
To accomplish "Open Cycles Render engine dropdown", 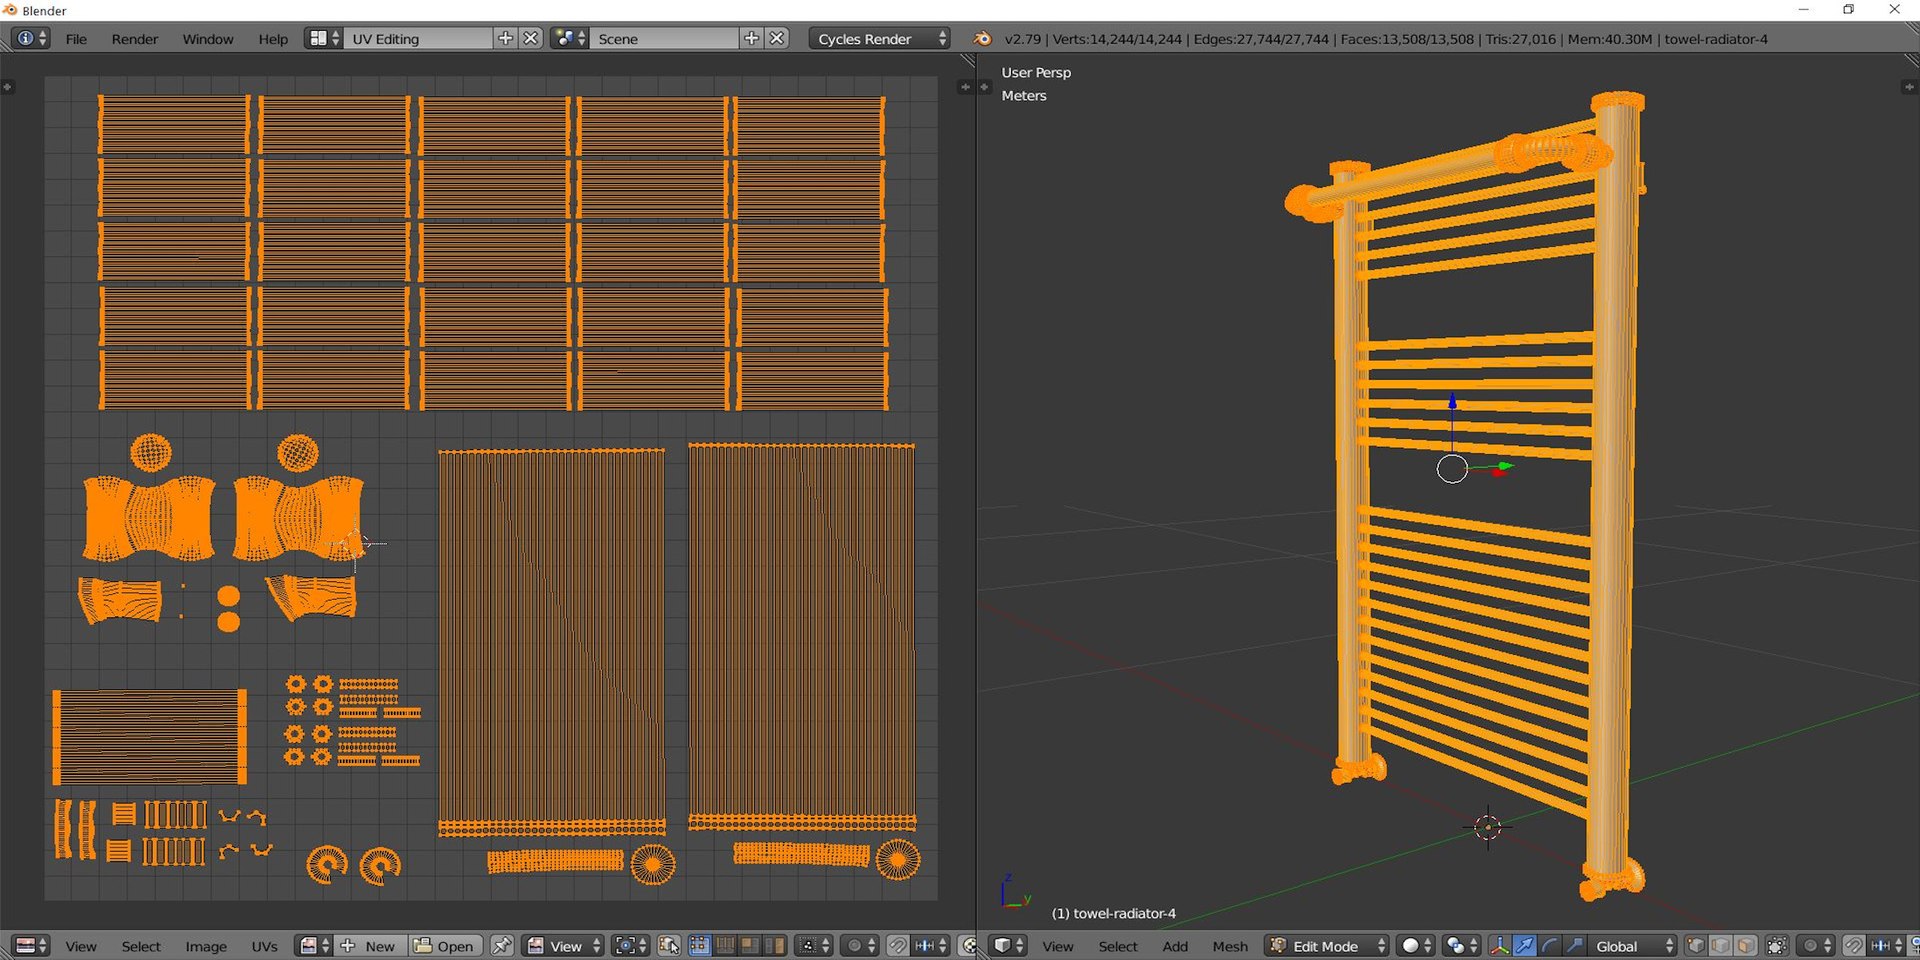I will 880,38.
